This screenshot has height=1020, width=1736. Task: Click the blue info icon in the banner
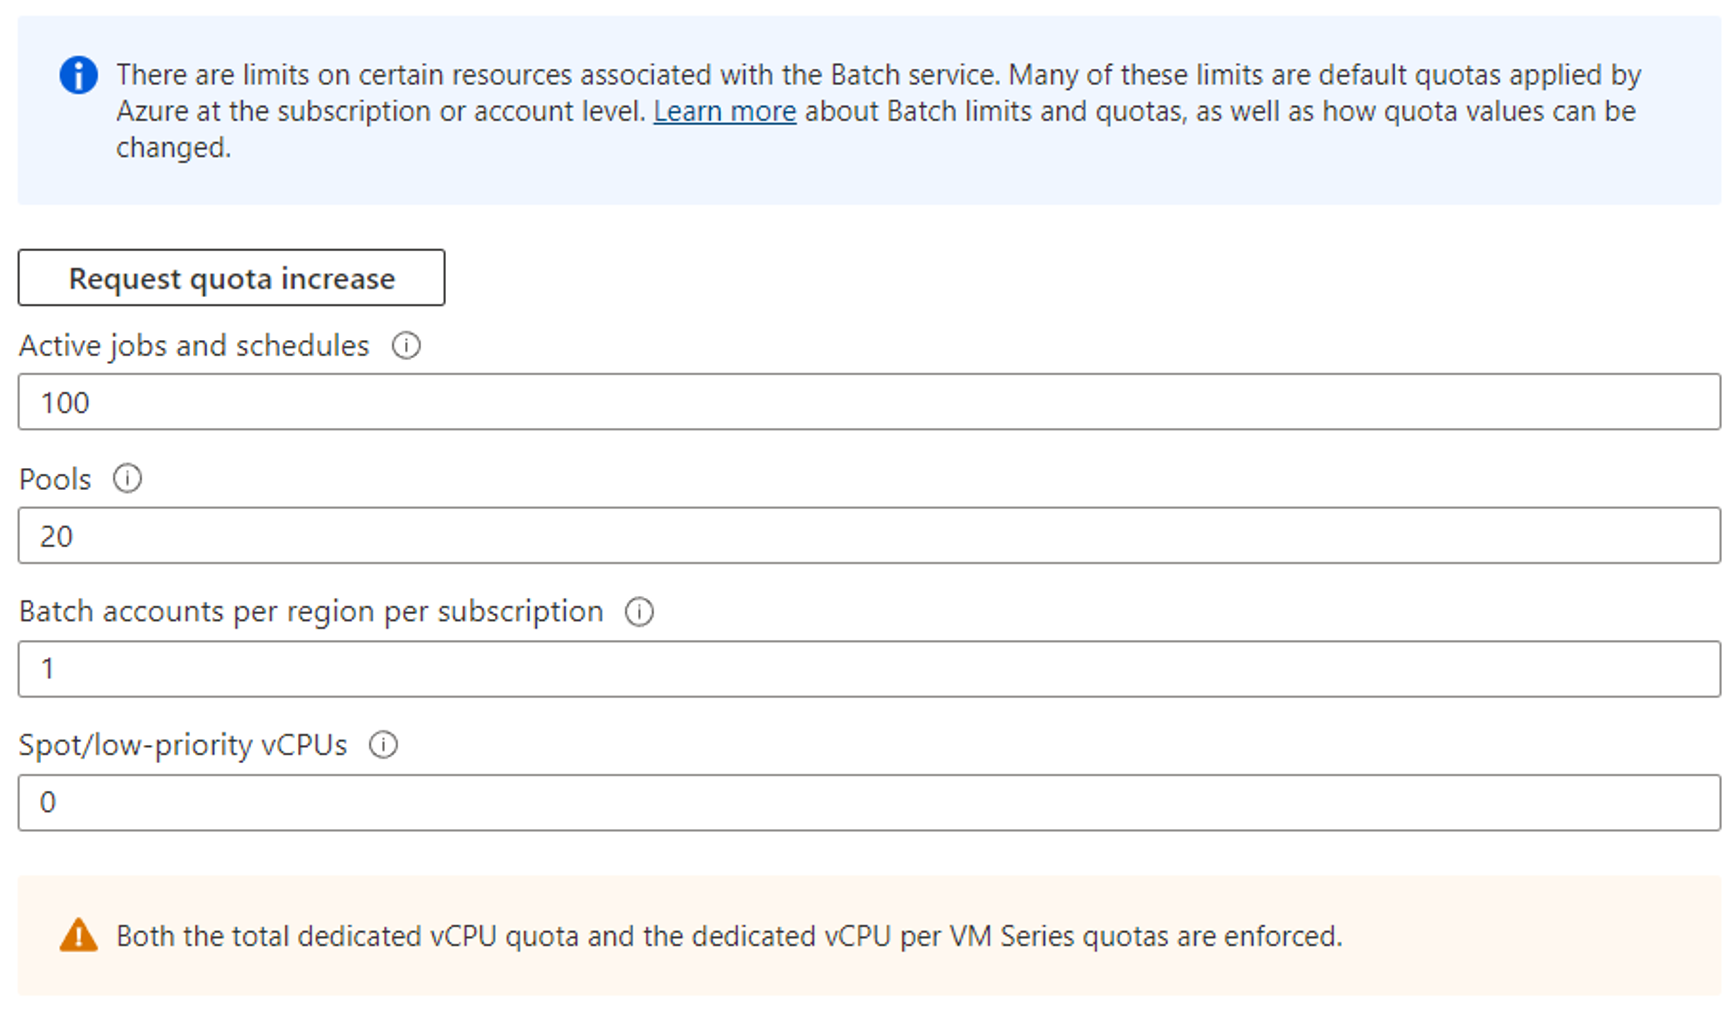[78, 75]
